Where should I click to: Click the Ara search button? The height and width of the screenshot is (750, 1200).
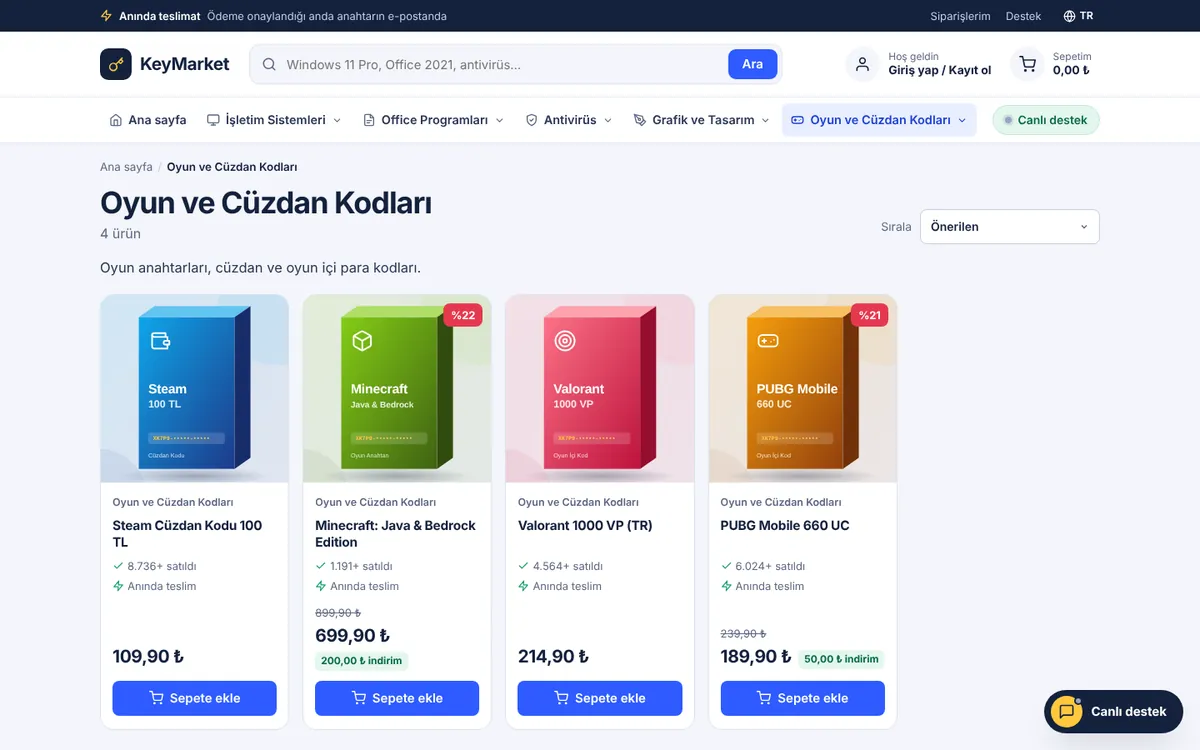click(753, 64)
